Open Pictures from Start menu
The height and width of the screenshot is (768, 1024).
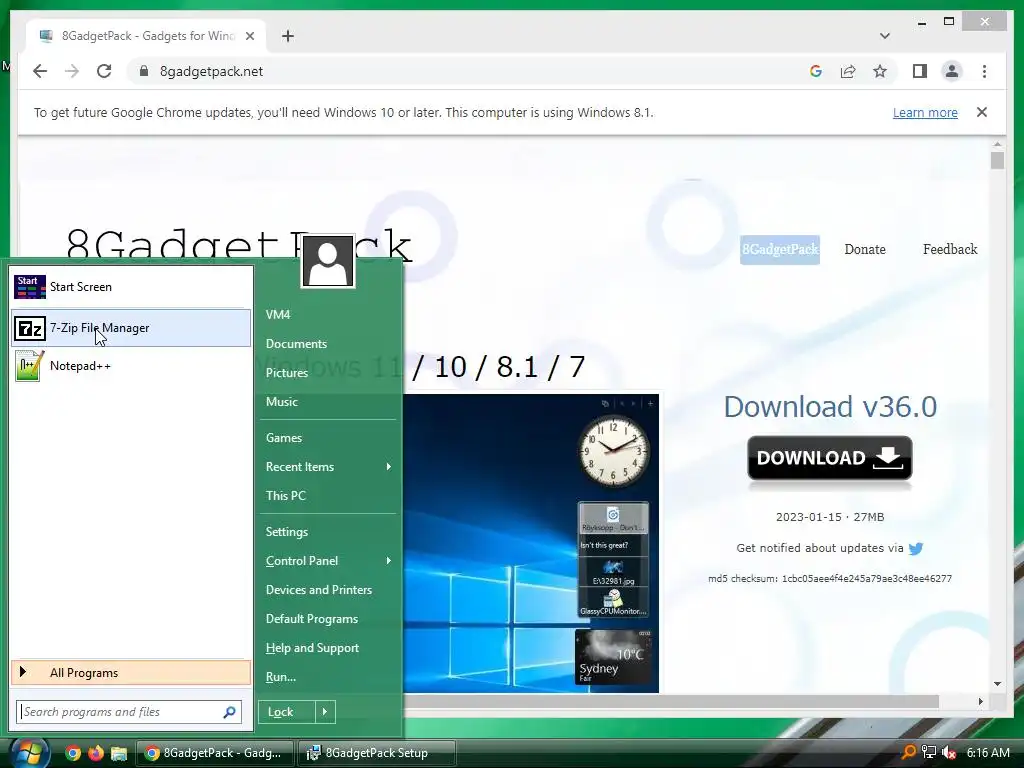point(287,373)
